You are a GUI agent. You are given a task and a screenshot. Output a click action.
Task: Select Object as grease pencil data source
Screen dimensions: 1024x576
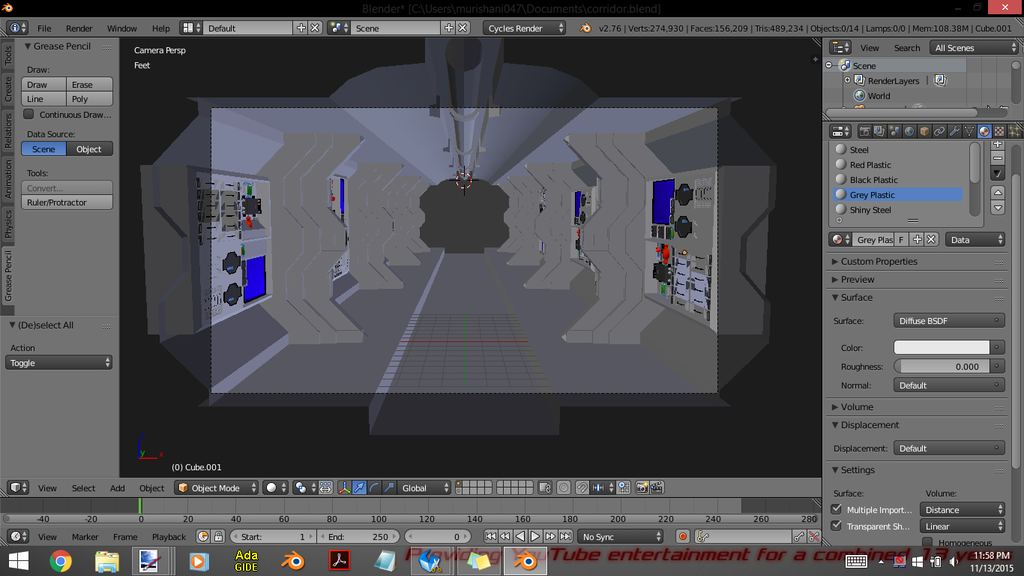89,149
